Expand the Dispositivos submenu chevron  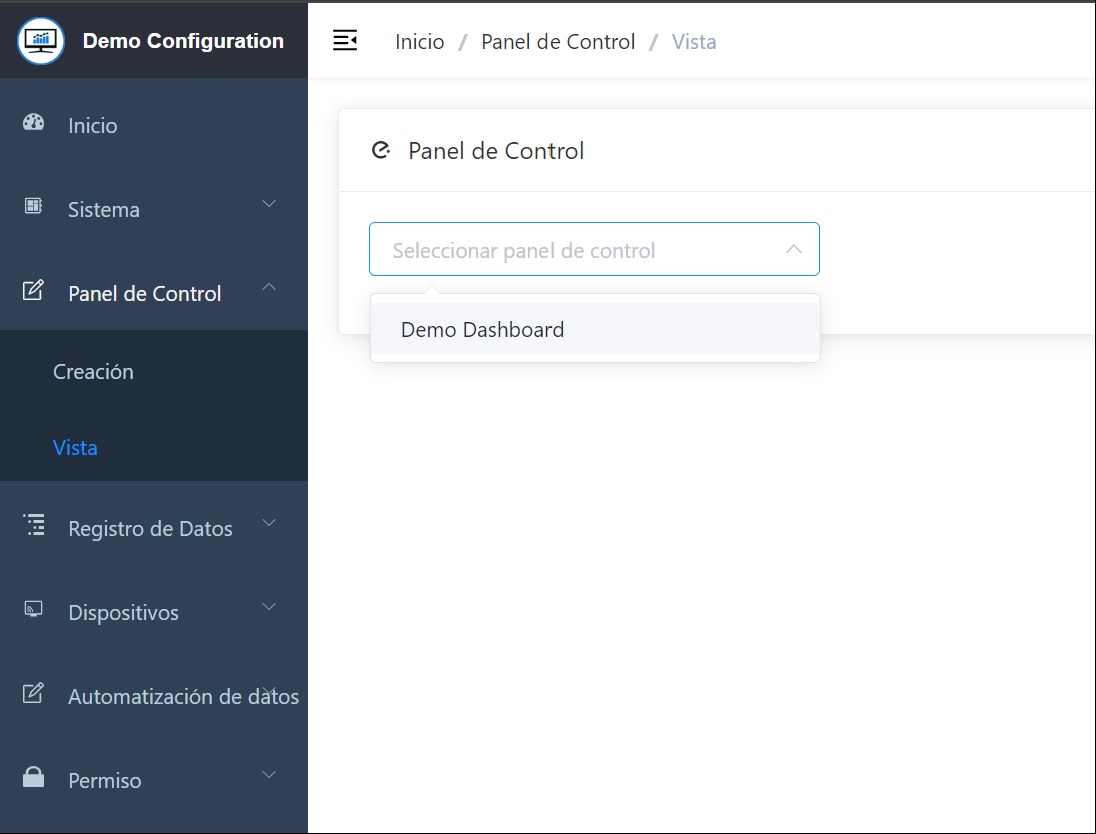pyautogui.click(x=269, y=607)
